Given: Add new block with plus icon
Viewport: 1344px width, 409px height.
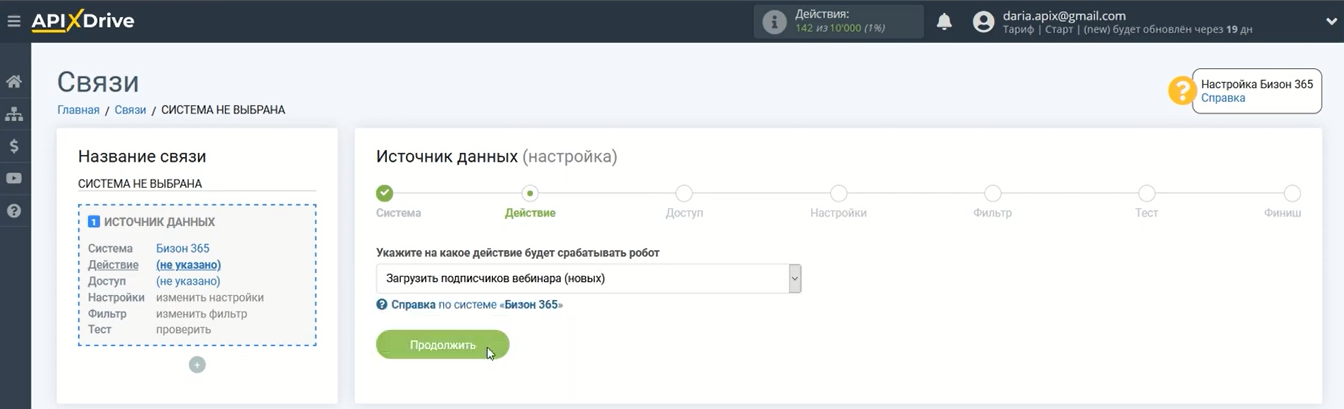Looking at the screenshot, I should pos(197,365).
